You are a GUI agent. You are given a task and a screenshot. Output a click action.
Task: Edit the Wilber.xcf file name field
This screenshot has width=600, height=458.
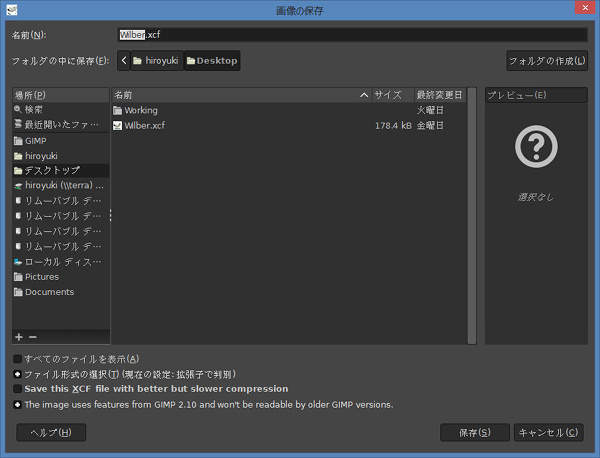[x=352, y=35]
